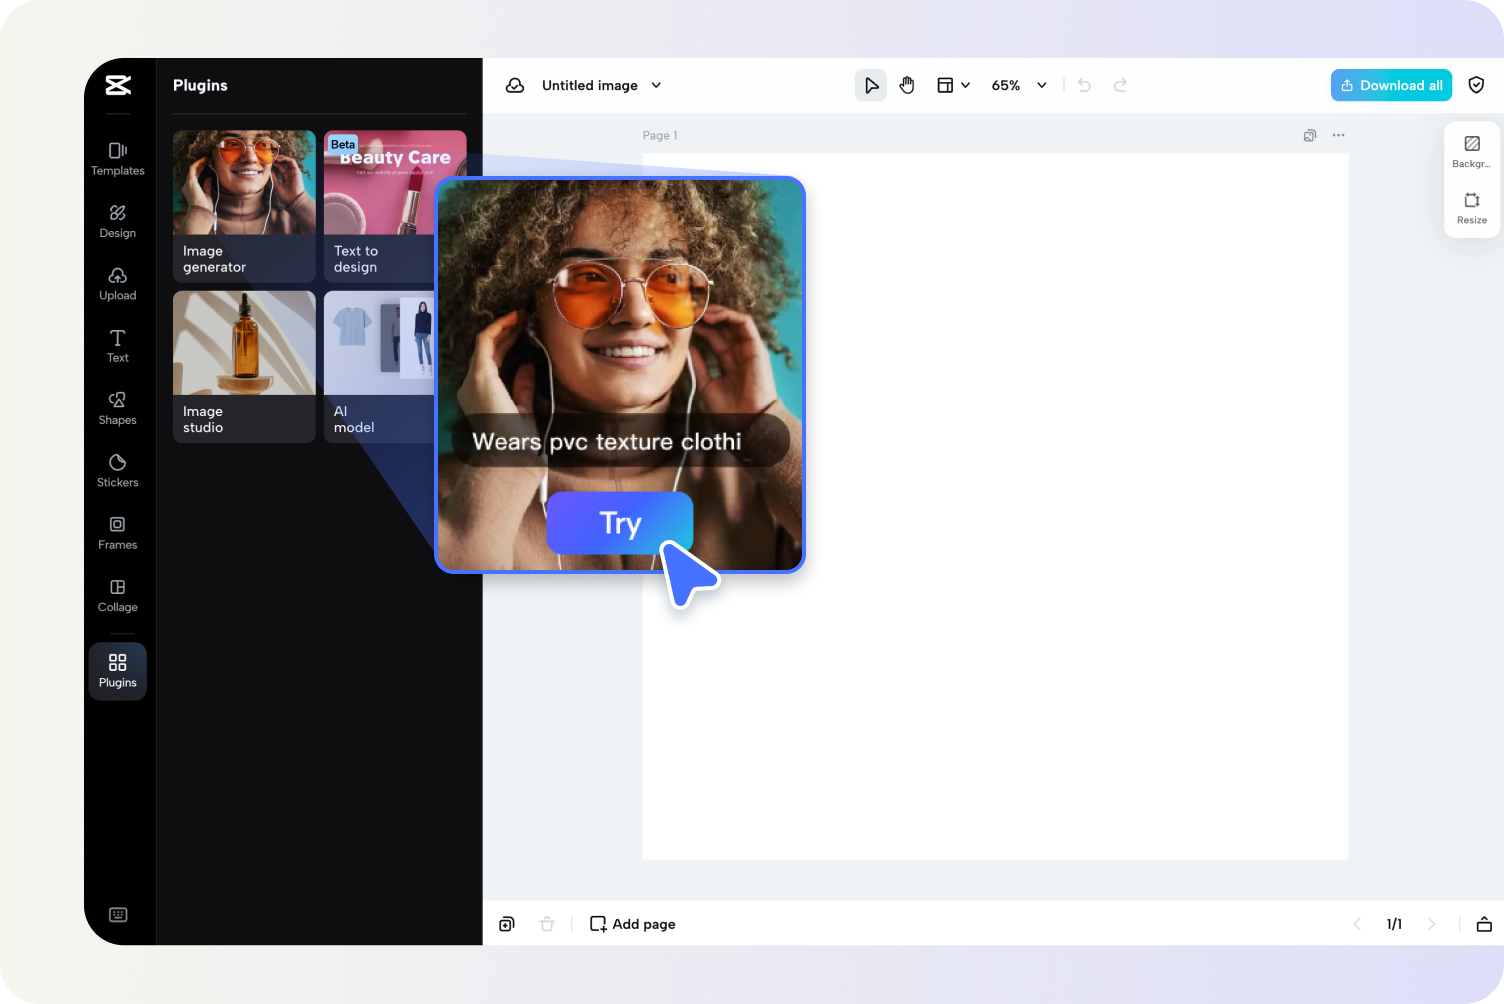
Task: Open the Text tool panel
Action: [x=117, y=346]
